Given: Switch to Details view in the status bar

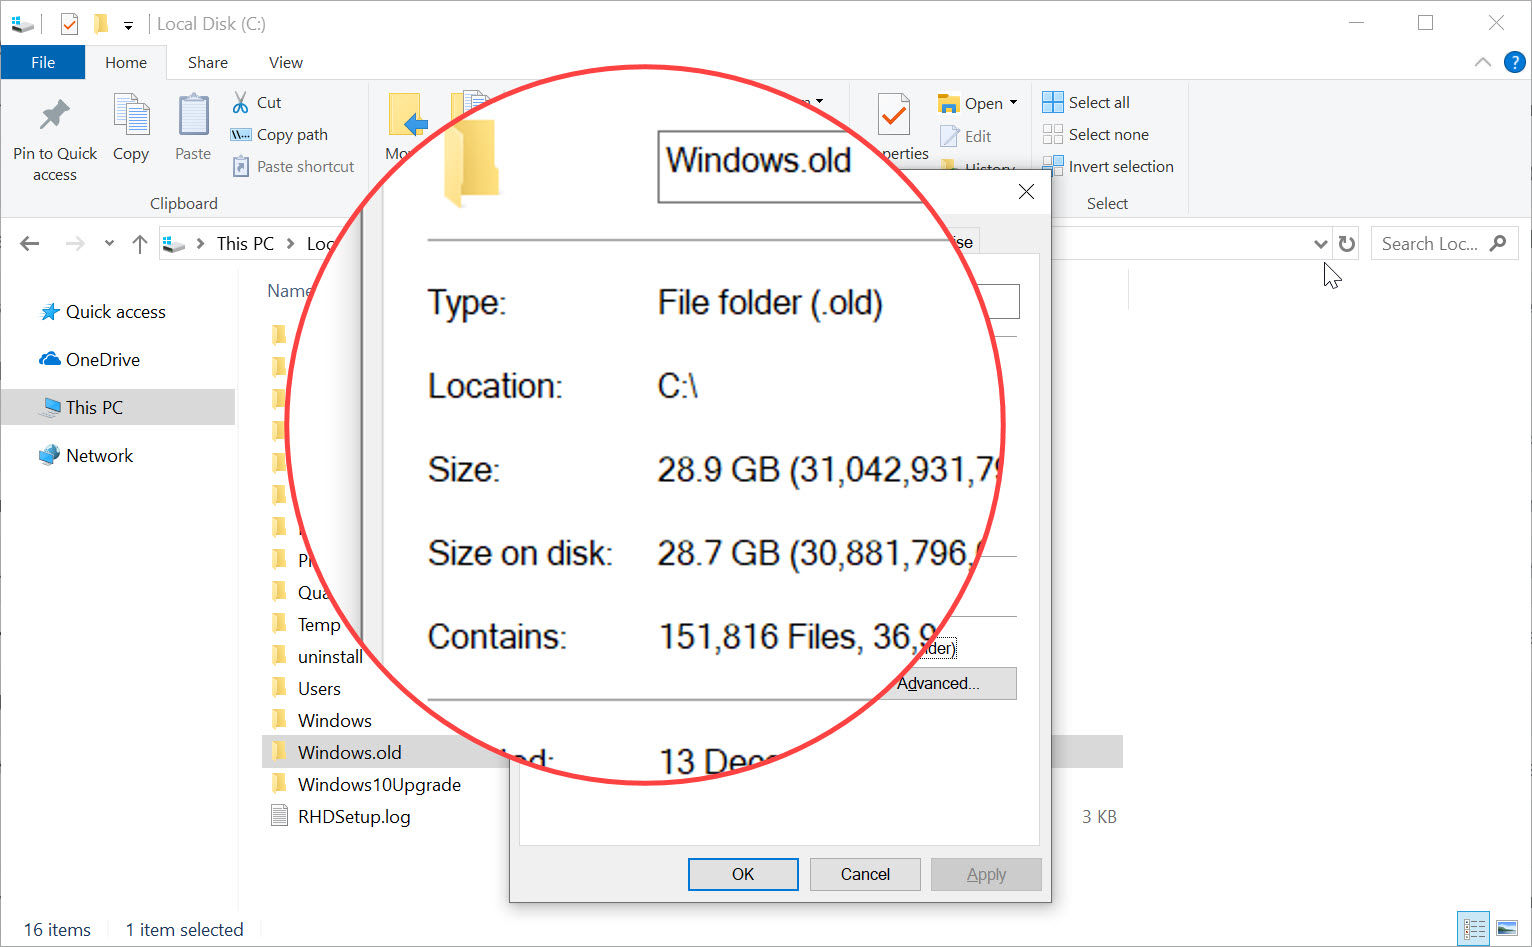Looking at the screenshot, I should [x=1475, y=929].
